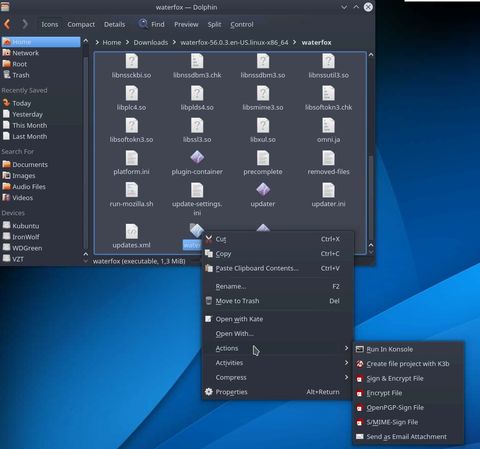Choose Encrypt File action
Screen dimensions: 480x449
click(x=408, y=393)
